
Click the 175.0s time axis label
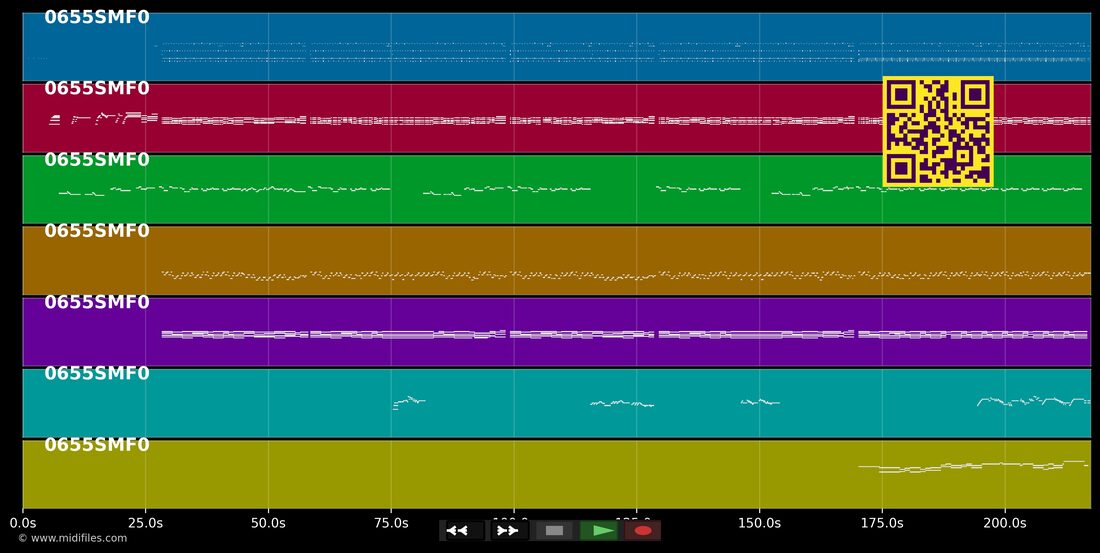point(882,523)
